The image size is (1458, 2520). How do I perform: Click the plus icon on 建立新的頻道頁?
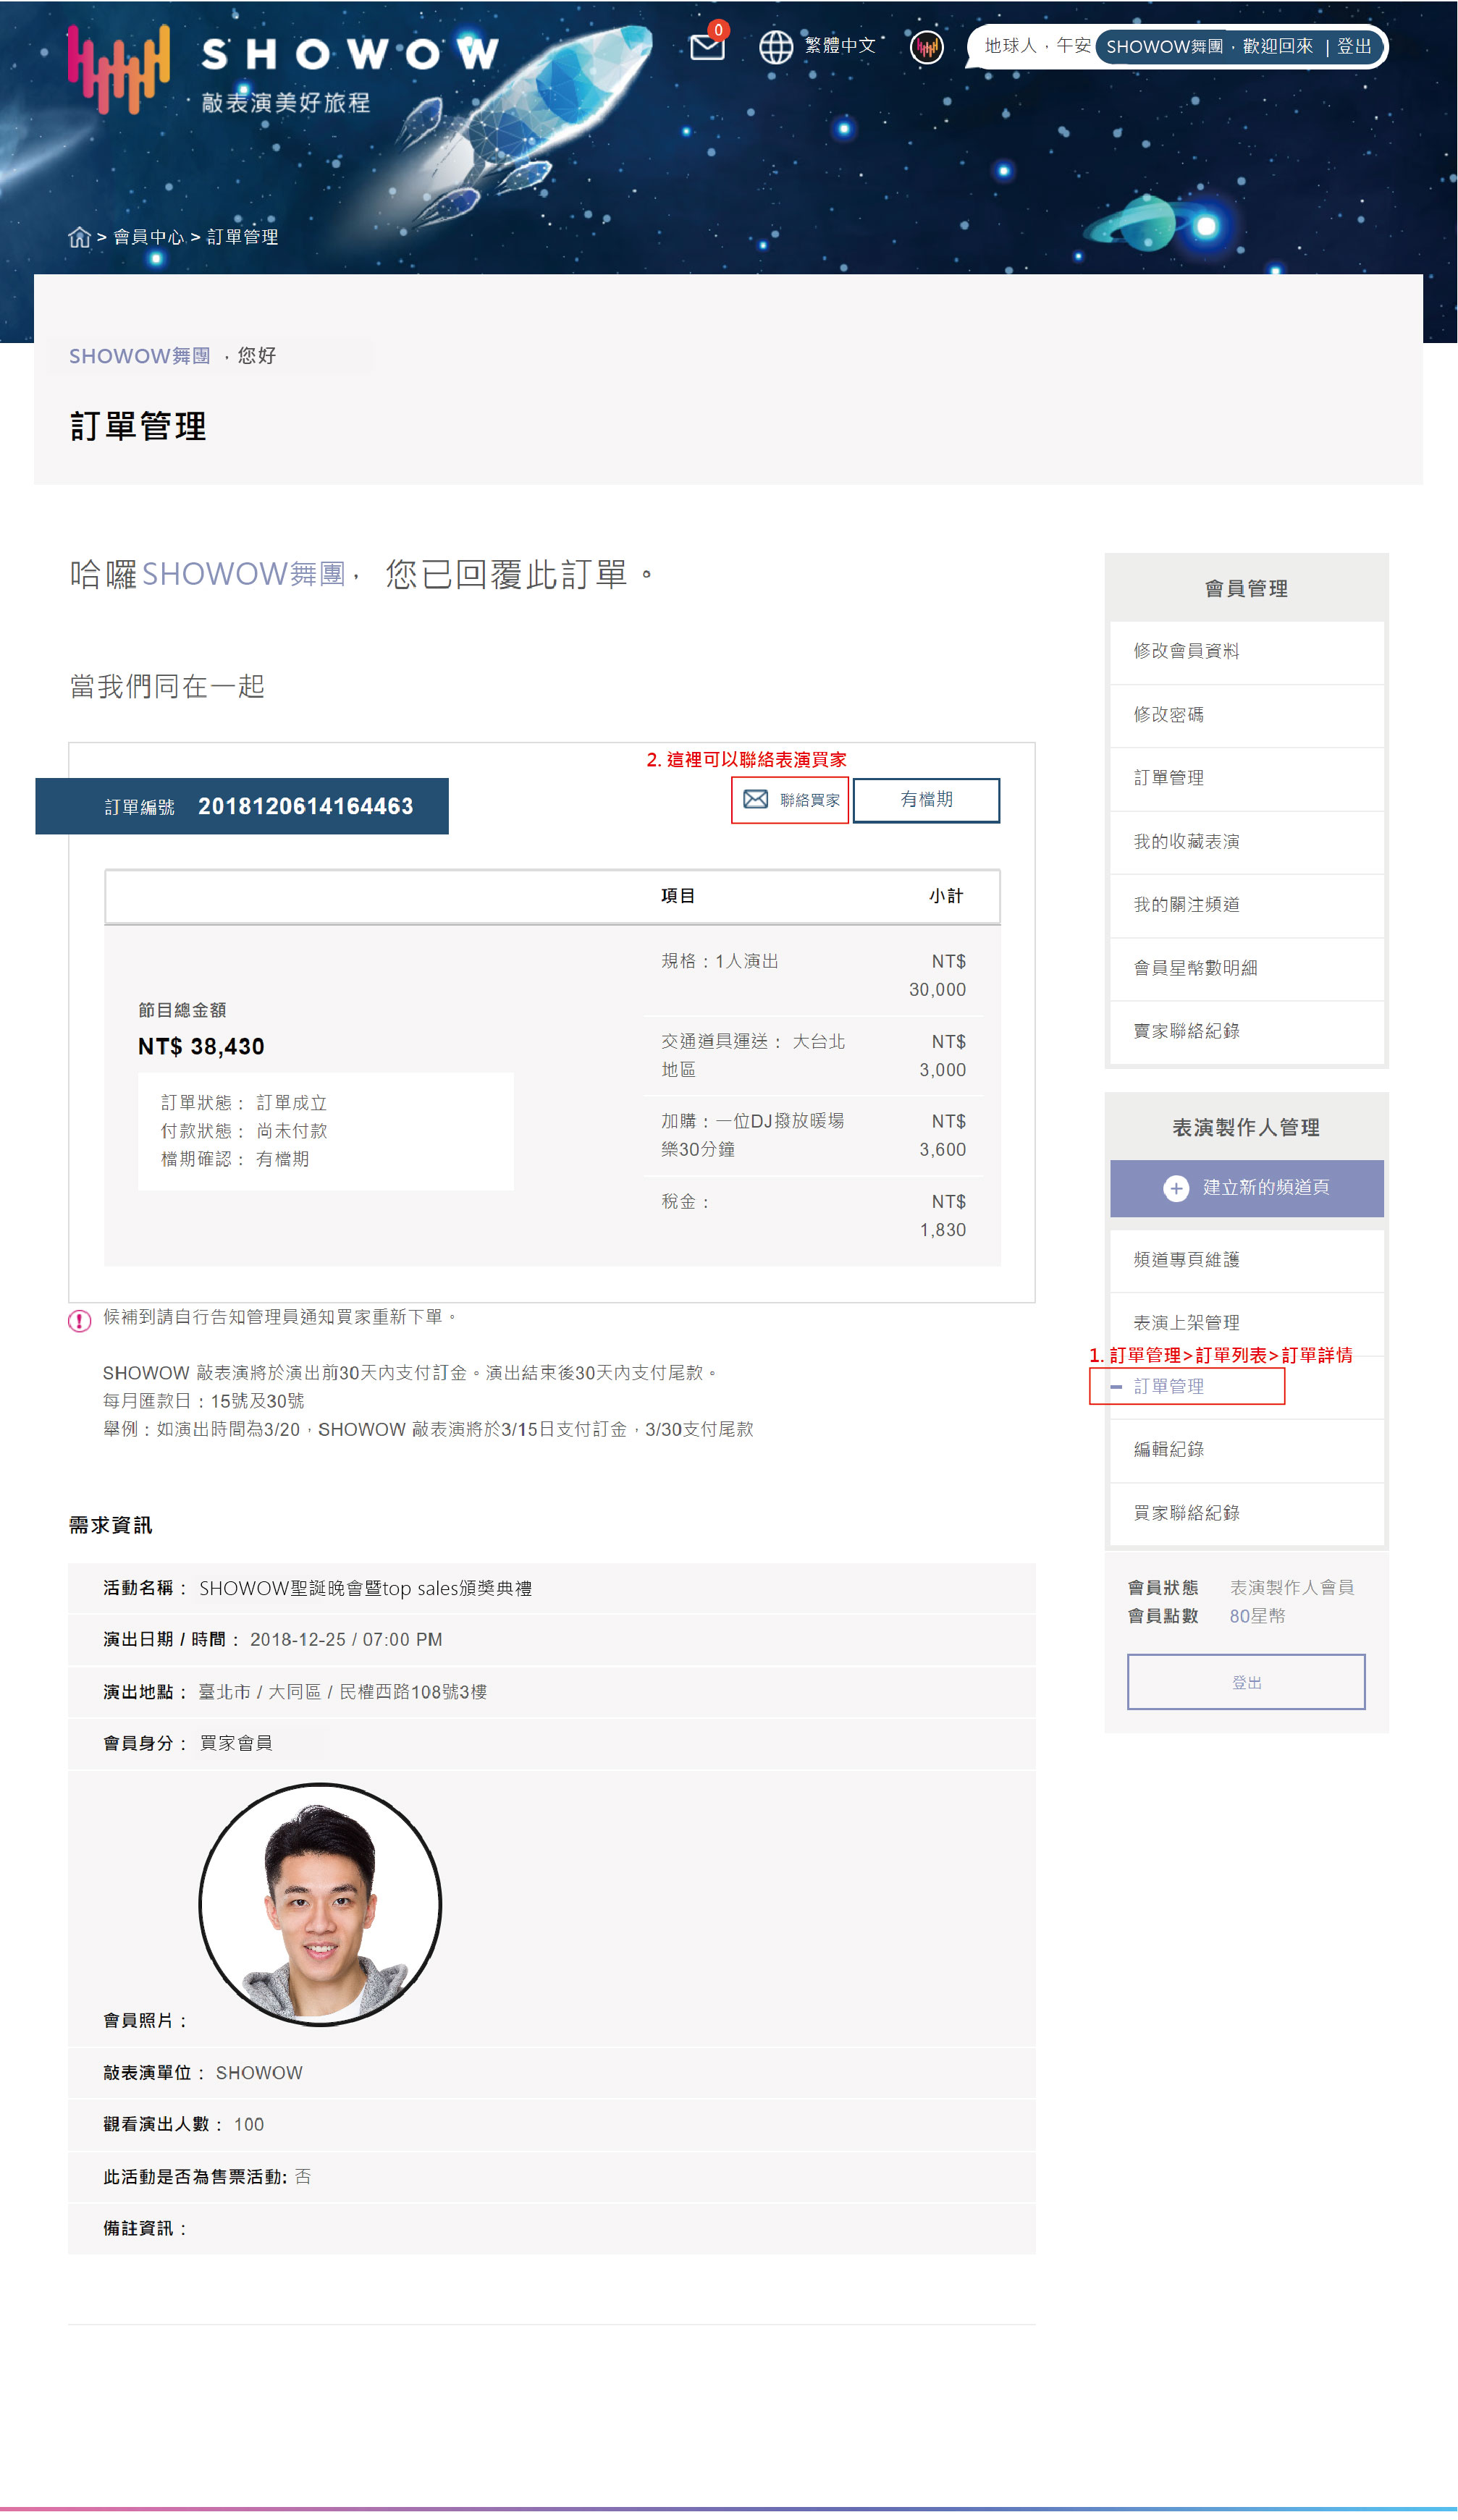[x=1176, y=1188]
